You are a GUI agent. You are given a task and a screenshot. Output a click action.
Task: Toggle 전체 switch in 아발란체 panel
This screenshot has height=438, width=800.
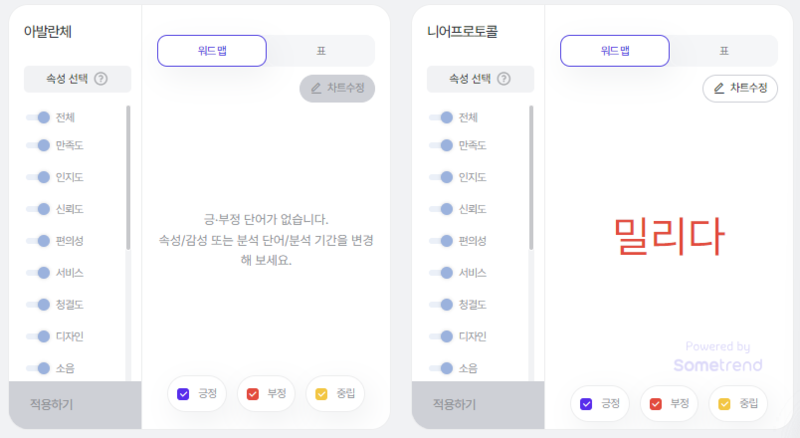coord(38,117)
